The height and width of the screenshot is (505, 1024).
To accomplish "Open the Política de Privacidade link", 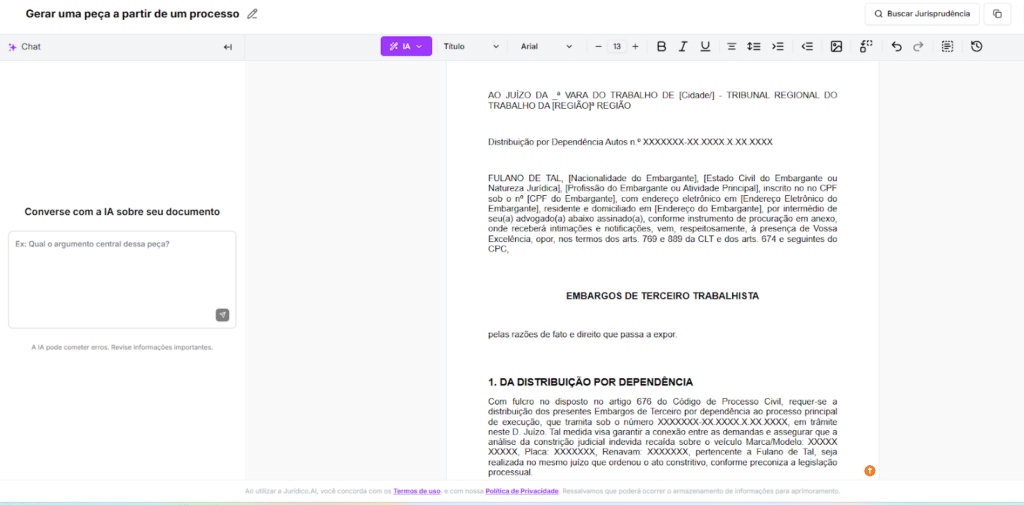I will [522, 491].
